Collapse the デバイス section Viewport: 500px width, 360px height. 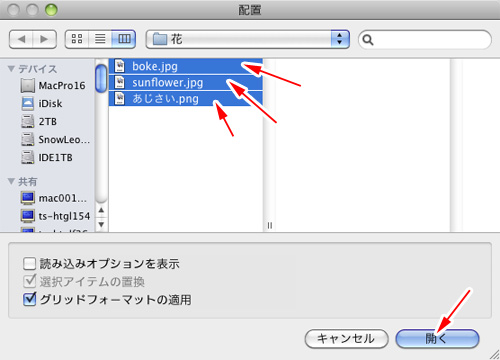pos(11,69)
